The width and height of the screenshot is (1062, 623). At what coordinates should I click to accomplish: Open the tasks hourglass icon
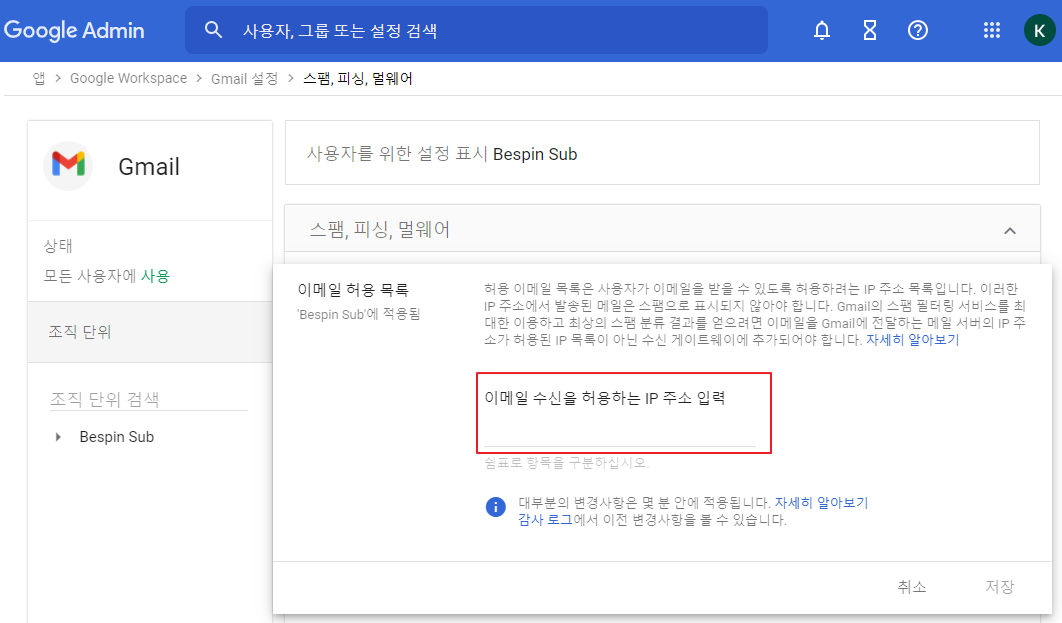(x=870, y=30)
